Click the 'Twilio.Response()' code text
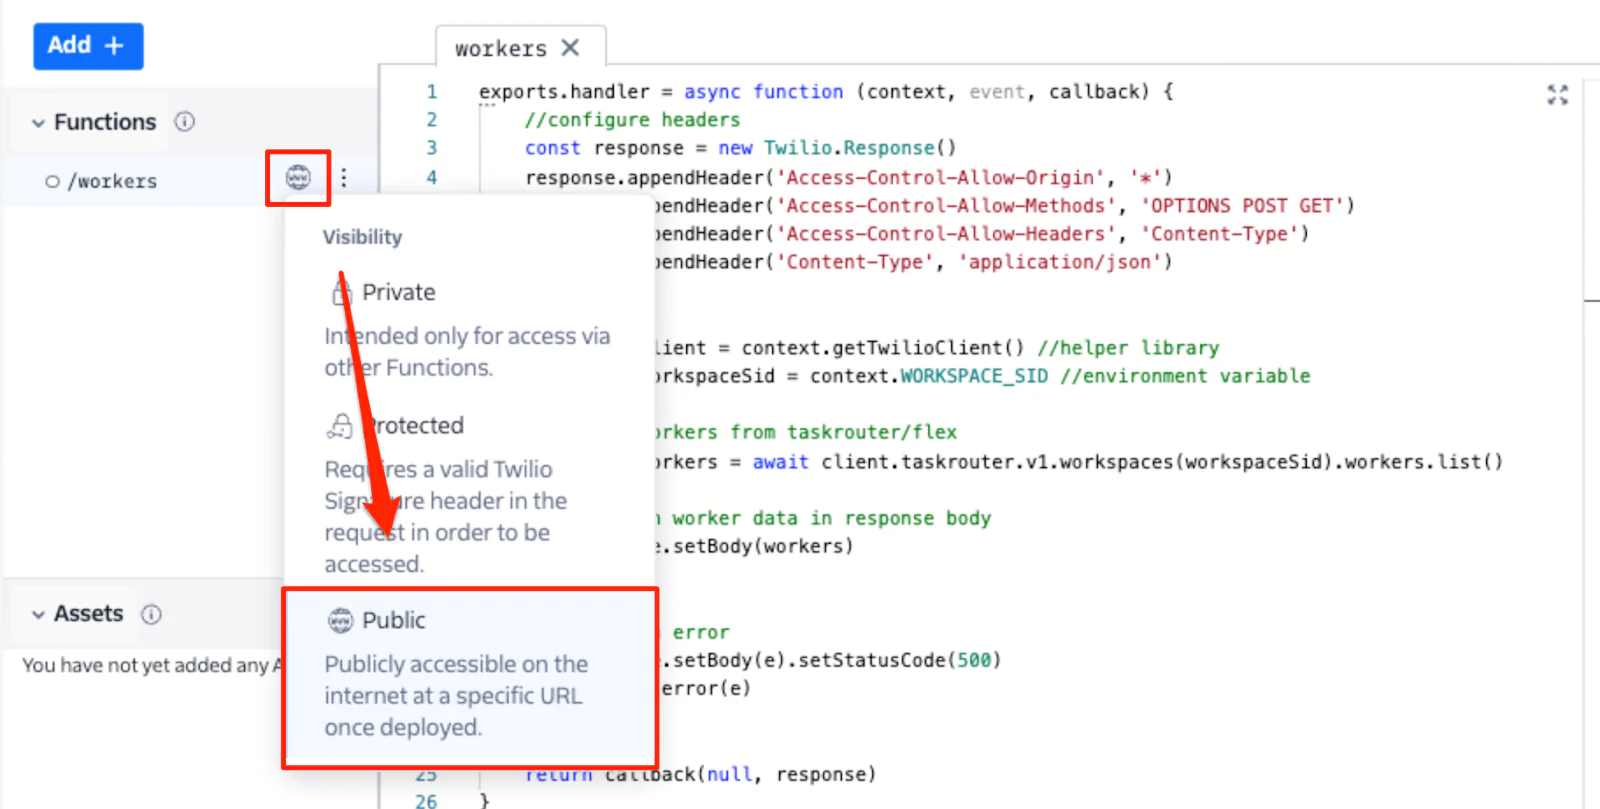The height and width of the screenshot is (809, 1600). (860, 148)
